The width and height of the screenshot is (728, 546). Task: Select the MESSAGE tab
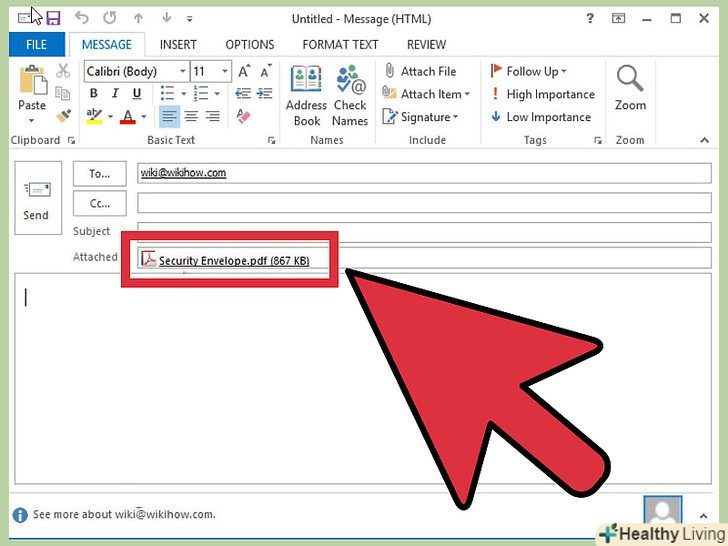click(107, 45)
